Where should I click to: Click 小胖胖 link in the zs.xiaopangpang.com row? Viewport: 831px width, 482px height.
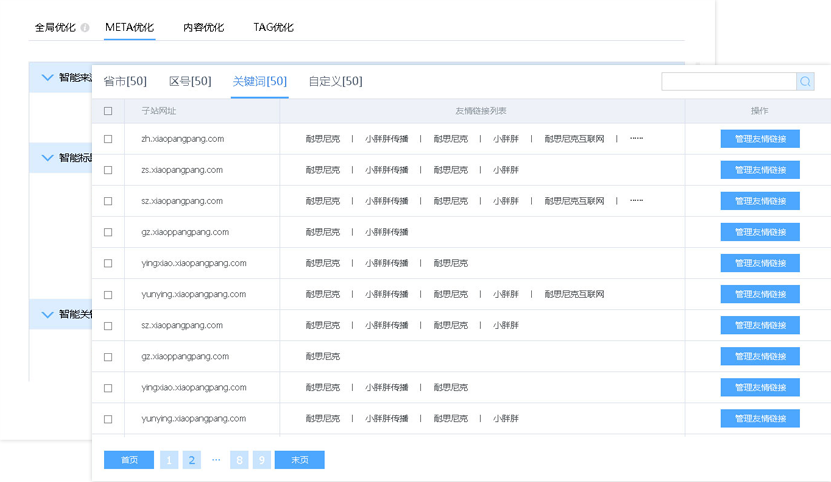click(506, 170)
